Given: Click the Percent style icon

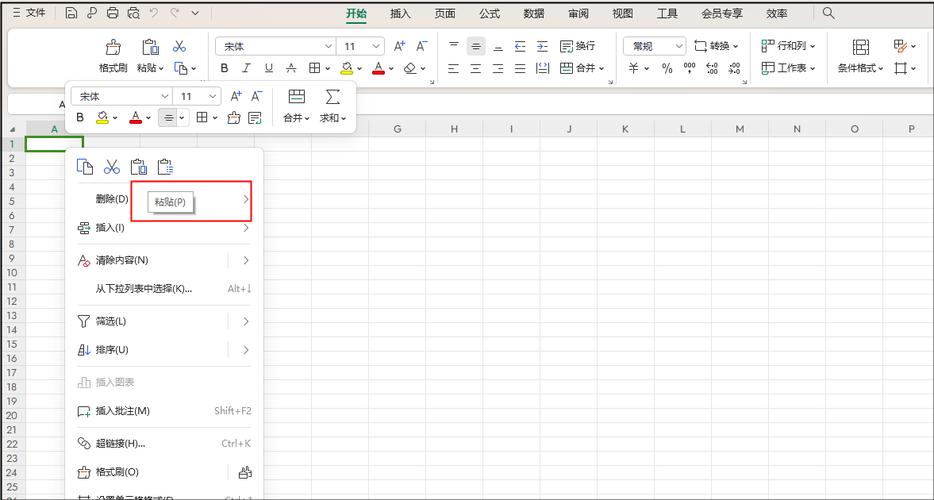Looking at the screenshot, I should (x=667, y=69).
